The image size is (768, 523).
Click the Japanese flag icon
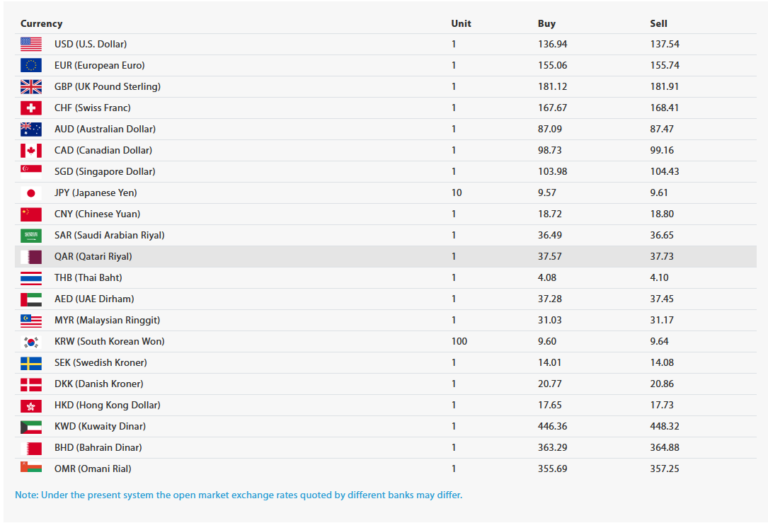[31, 193]
